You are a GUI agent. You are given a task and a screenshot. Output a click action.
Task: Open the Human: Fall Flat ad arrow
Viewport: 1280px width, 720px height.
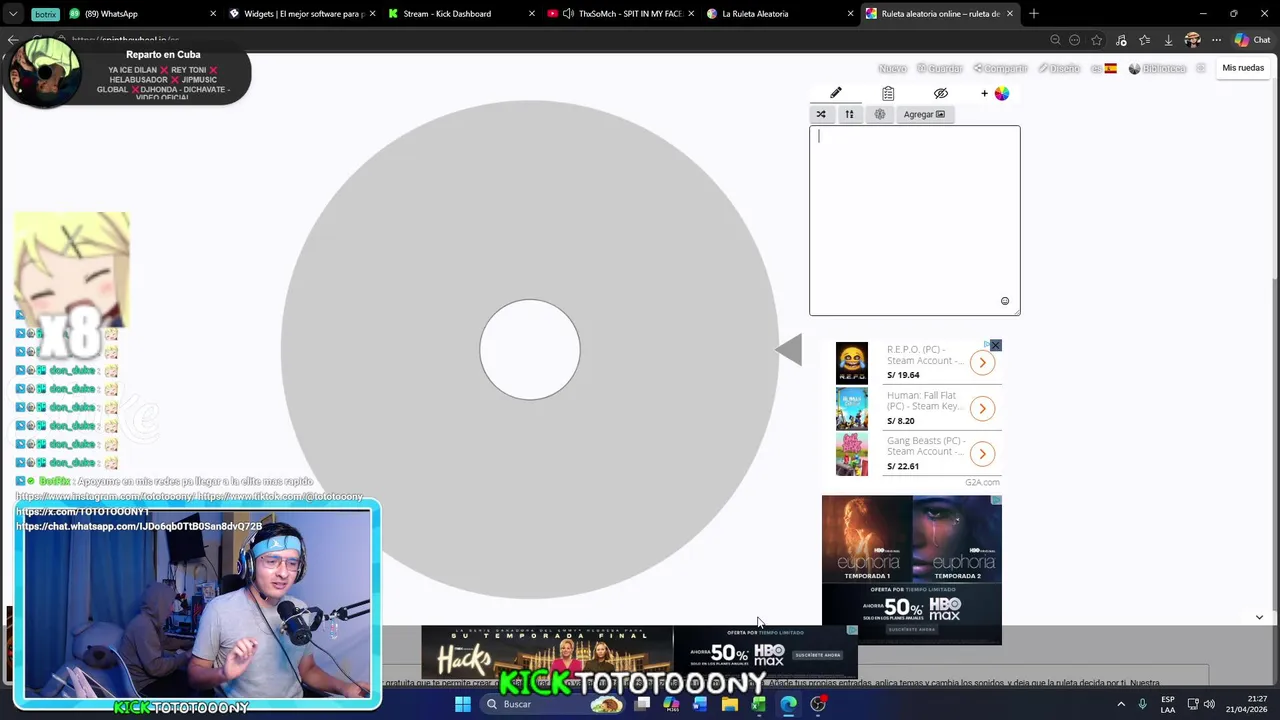click(x=982, y=408)
